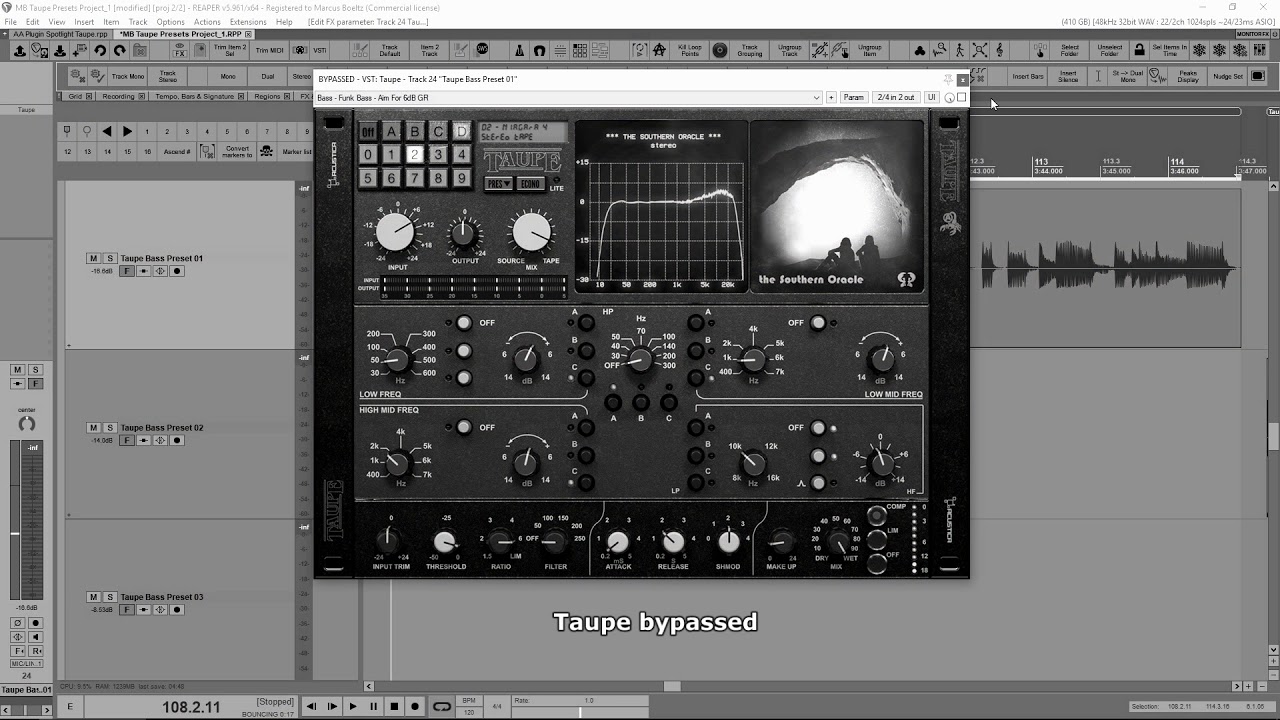Viewport: 1280px width, 720px height.
Task: Click the RATIO knob on compressor
Action: click(x=501, y=542)
